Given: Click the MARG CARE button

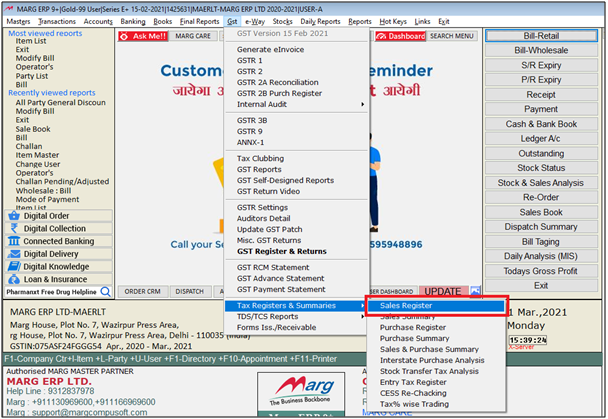Looking at the screenshot, I should pos(193,36).
